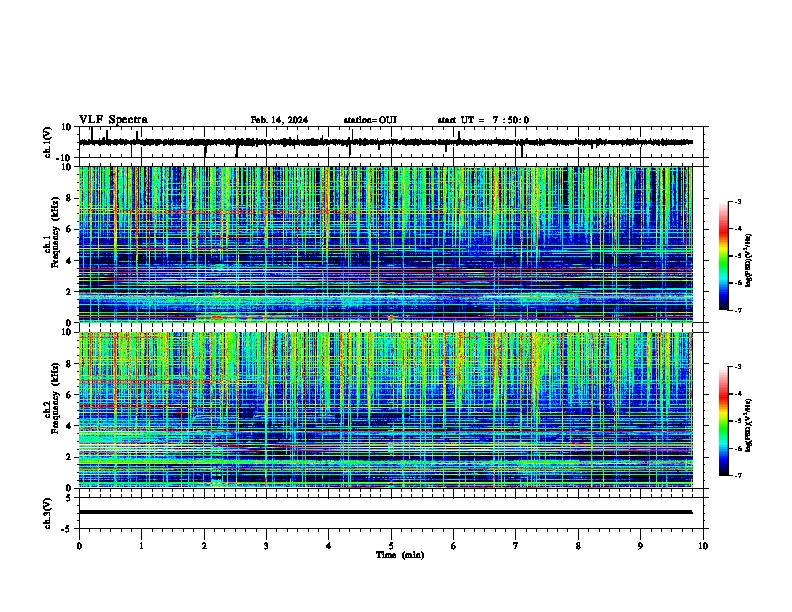Click the "2" kHz tick on ch.2 spectrogram

point(69,457)
